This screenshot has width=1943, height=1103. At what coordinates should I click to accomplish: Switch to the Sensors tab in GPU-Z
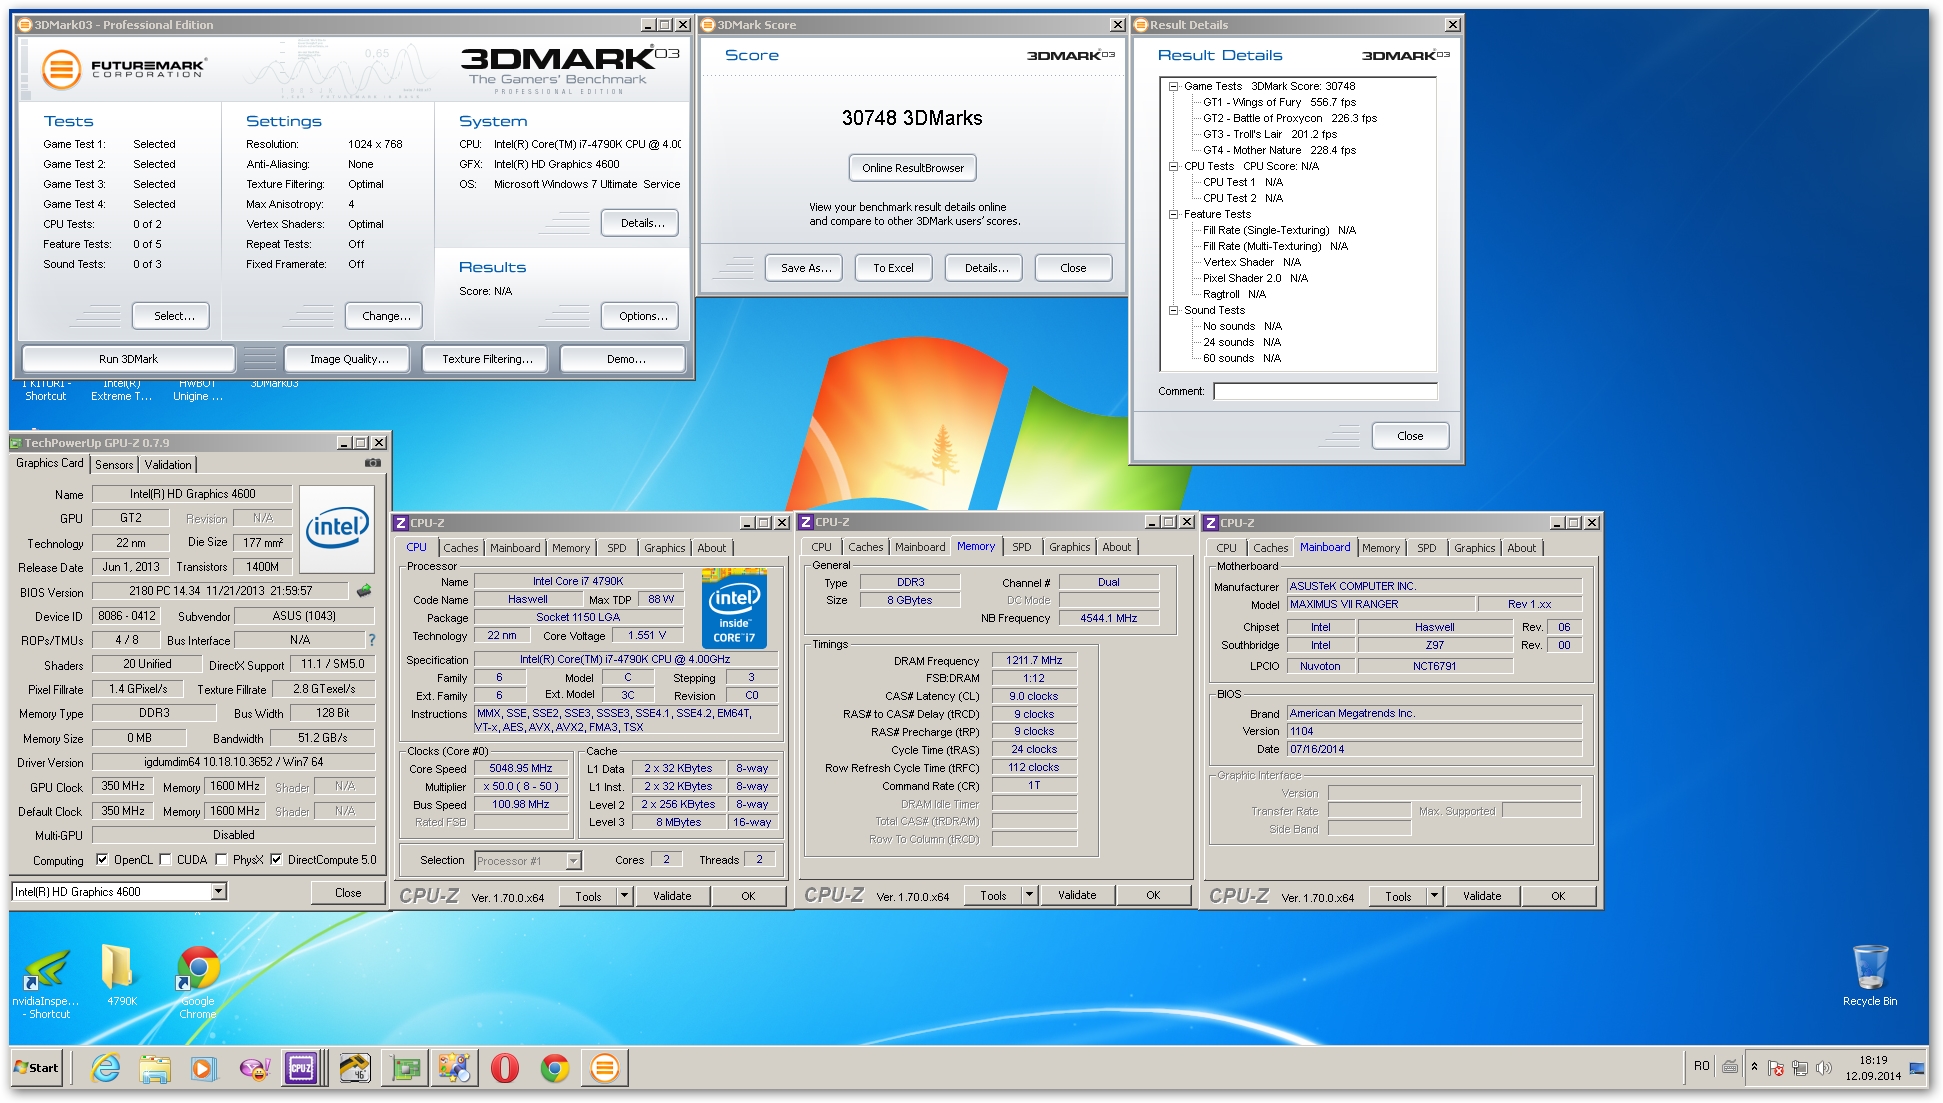tap(114, 465)
